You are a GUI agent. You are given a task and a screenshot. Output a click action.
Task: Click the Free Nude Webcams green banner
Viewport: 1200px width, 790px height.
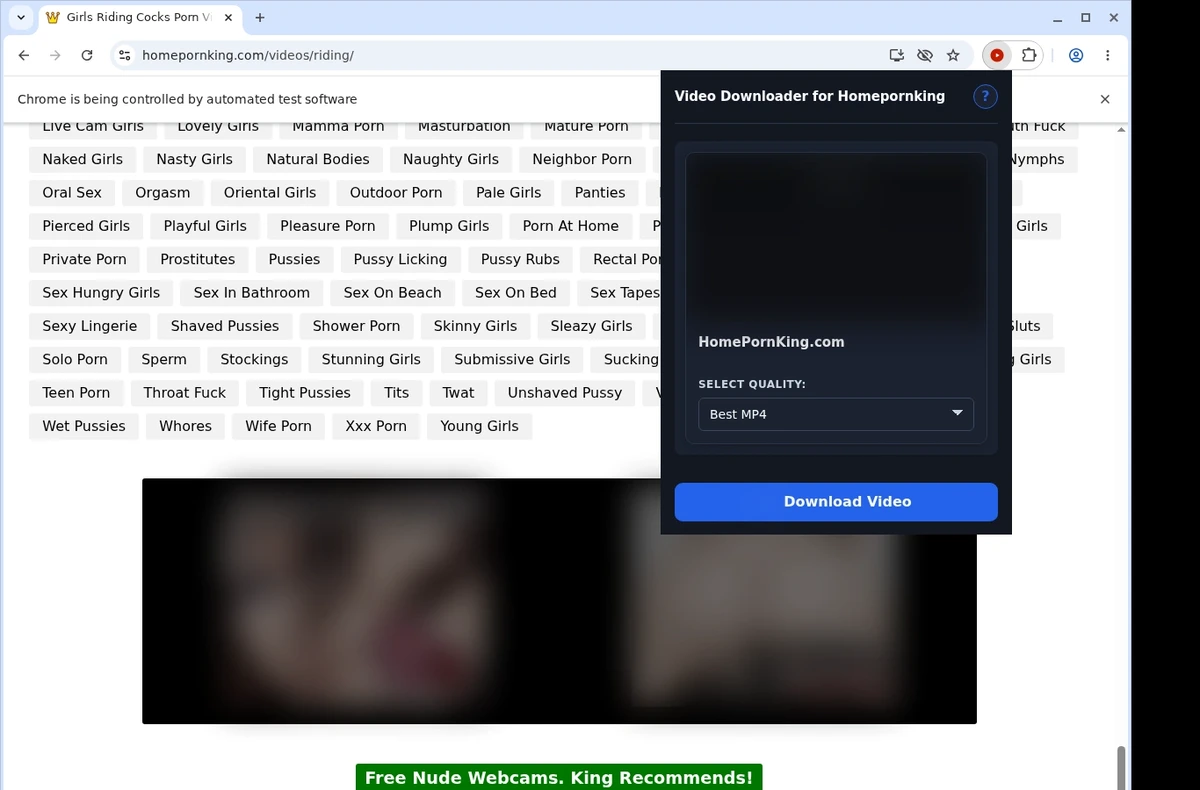click(x=559, y=778)
